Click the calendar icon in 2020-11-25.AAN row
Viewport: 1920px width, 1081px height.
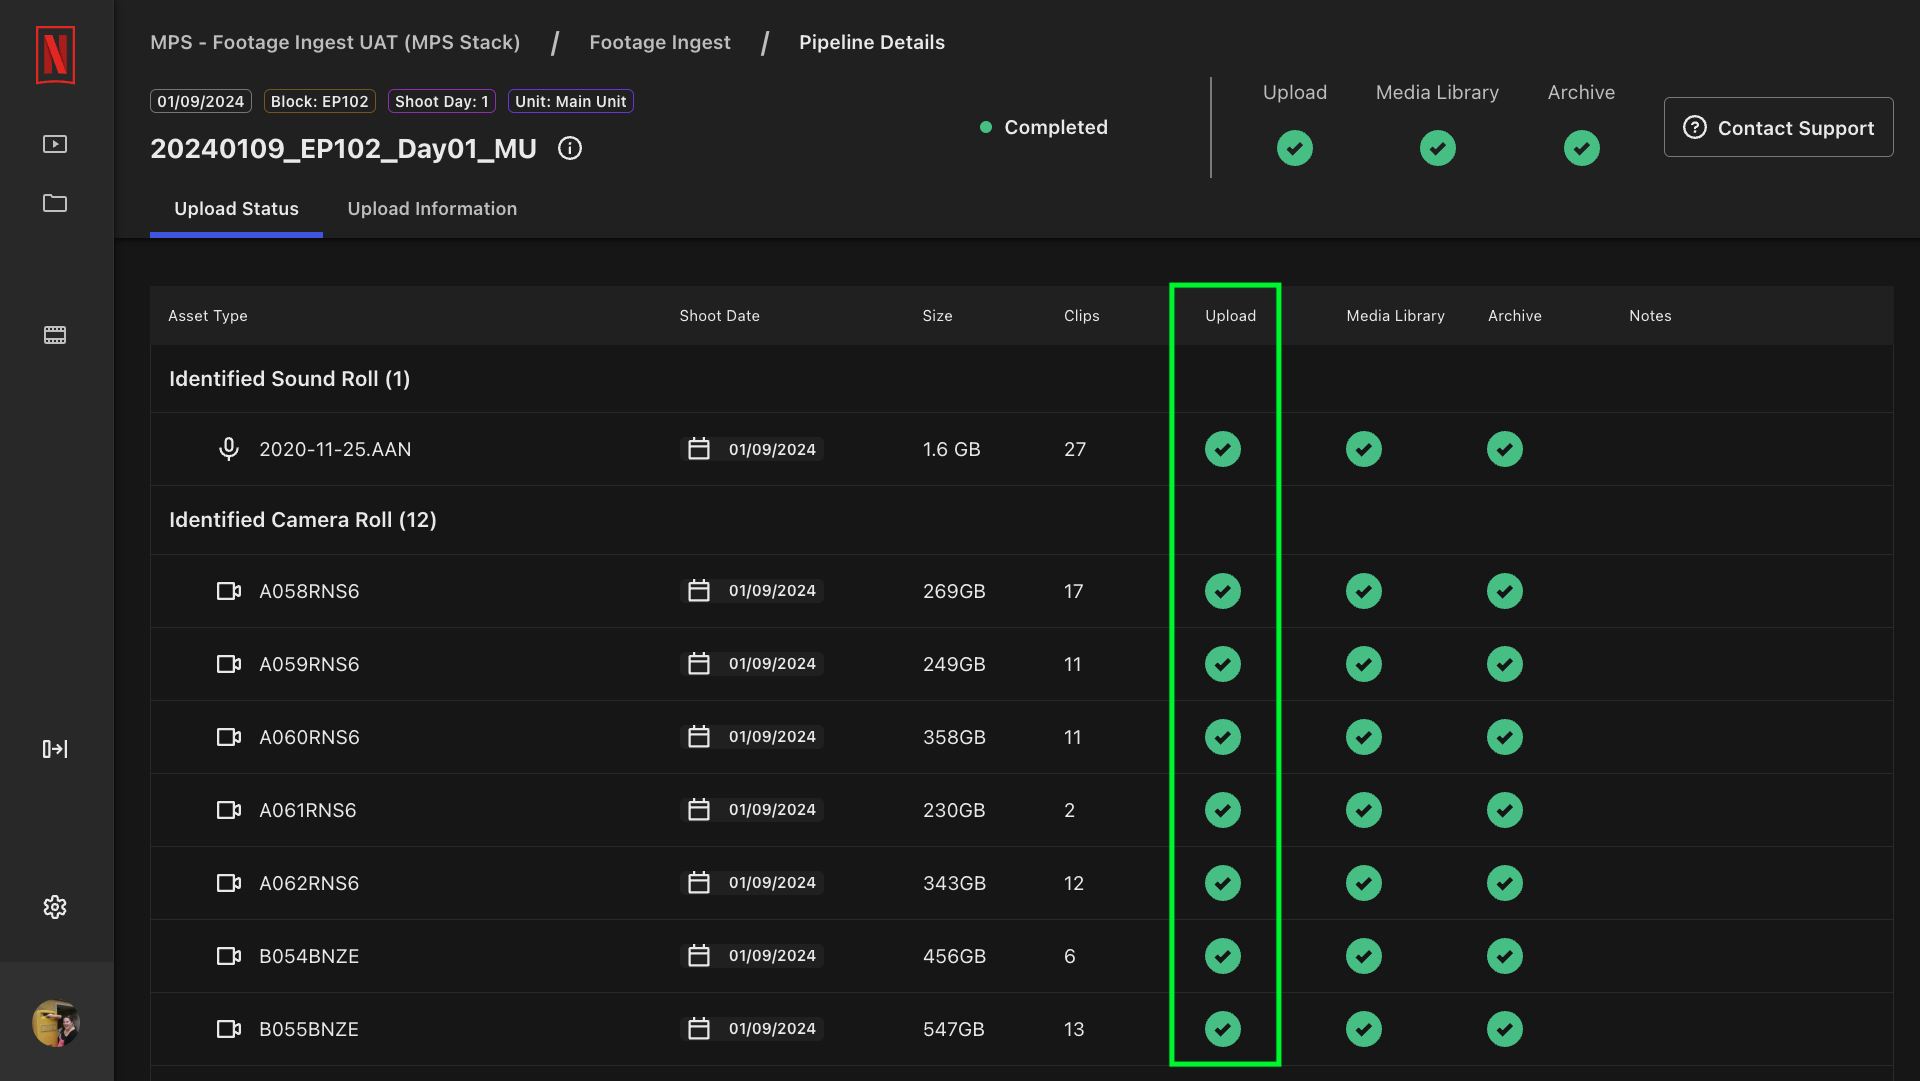(x=699, y=449)
